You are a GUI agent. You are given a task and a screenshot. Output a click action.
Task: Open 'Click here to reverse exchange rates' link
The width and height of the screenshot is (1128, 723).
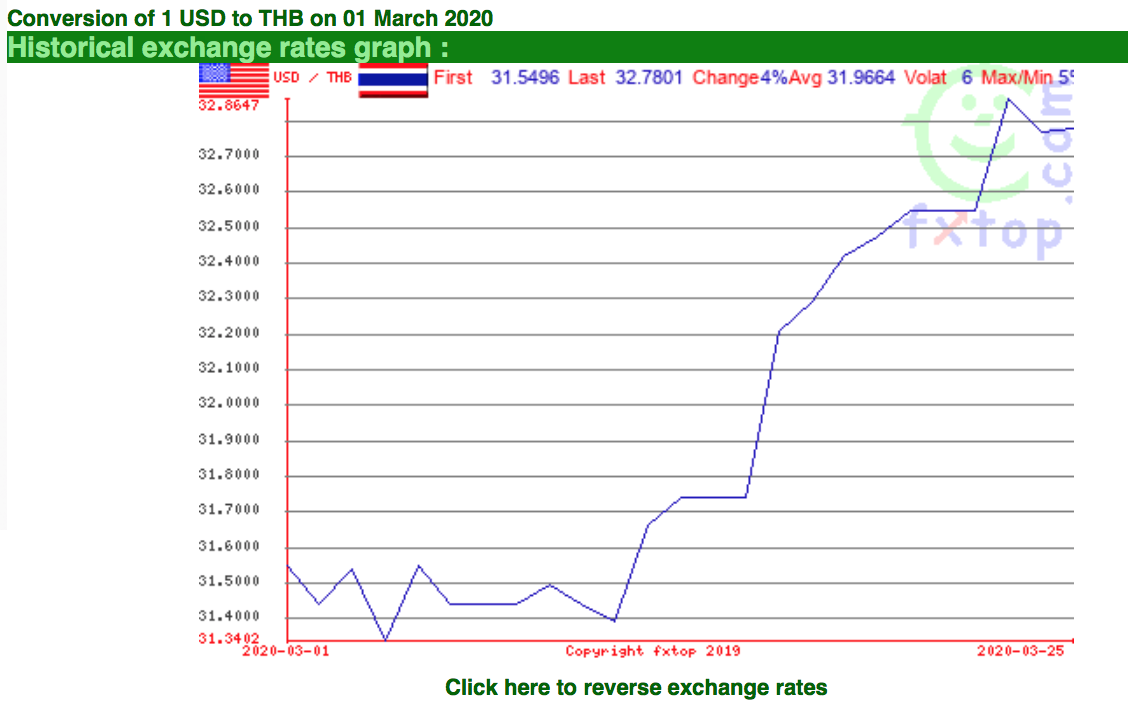click(636, 687)
